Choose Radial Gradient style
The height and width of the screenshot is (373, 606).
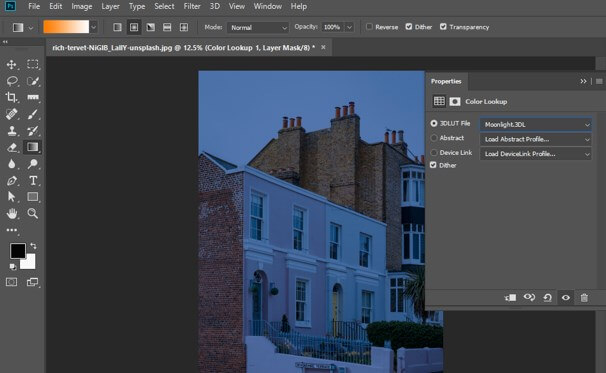[134, 27]
